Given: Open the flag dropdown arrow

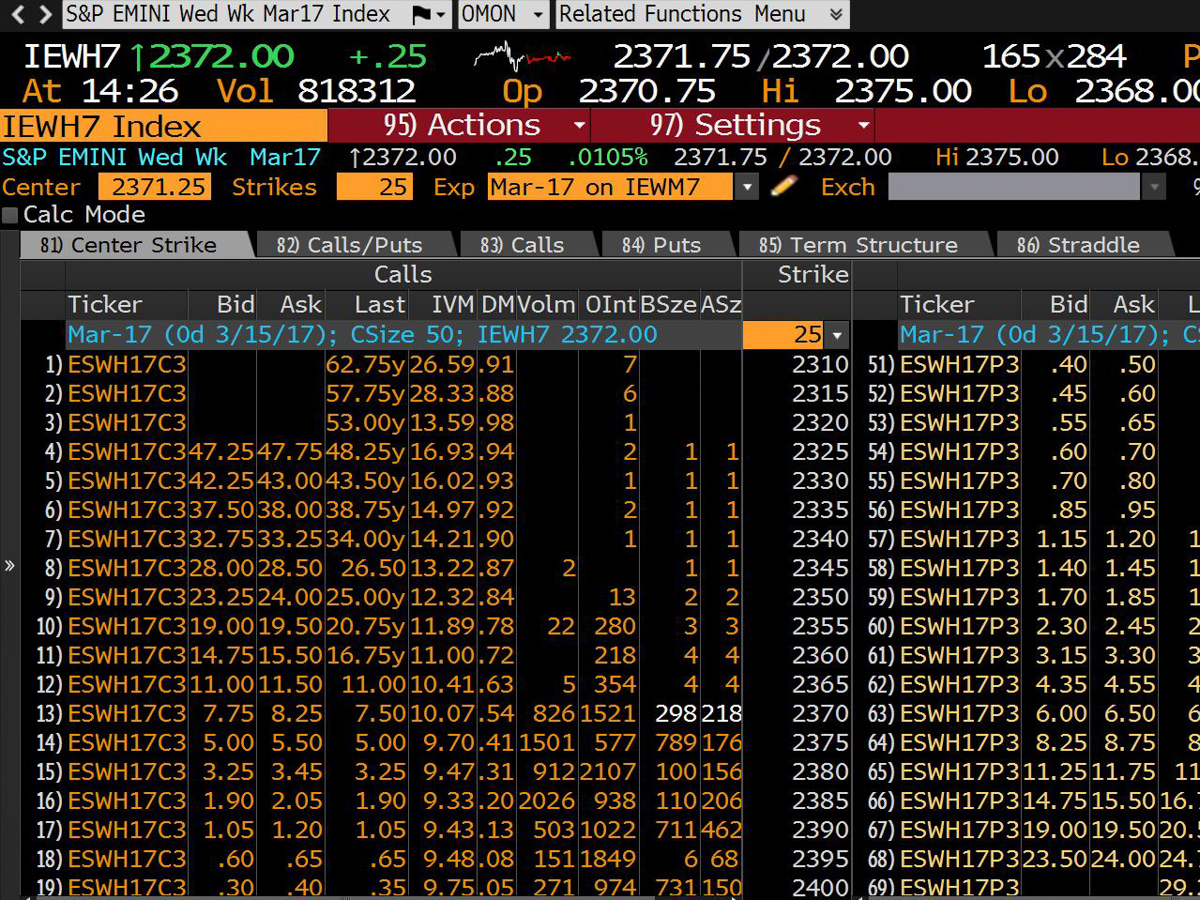Looking at the screenshot, I should click(442, 14).
